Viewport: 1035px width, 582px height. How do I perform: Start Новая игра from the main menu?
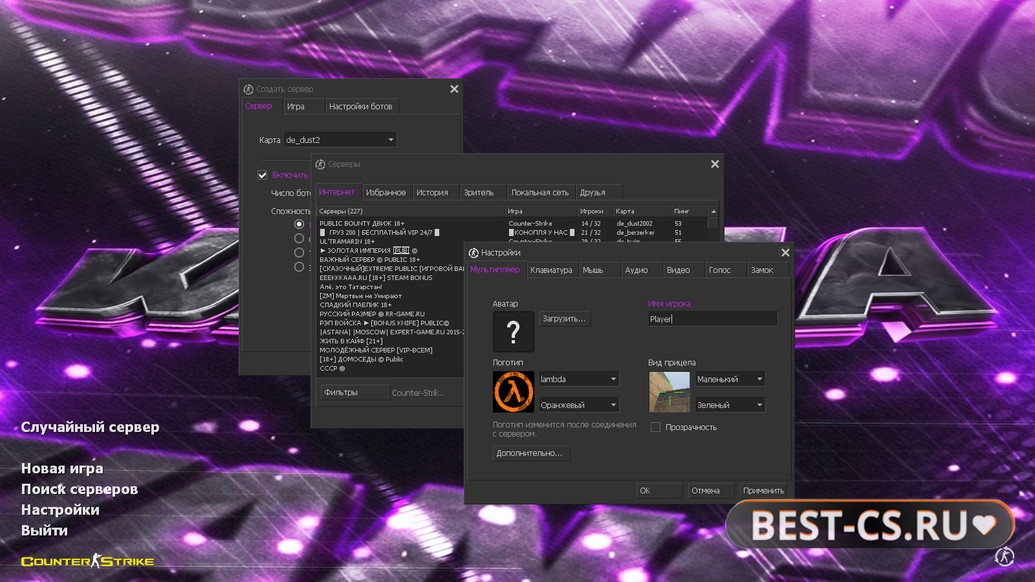coord(62,469)
